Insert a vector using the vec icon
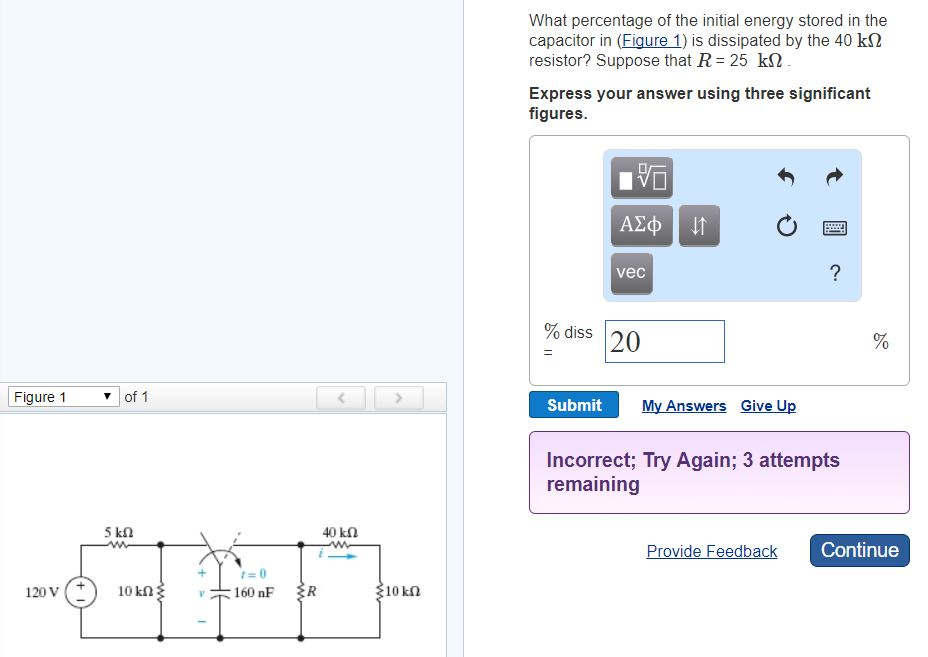The width and height of the screenshot is (928, 657). click(x=631, y=272)
